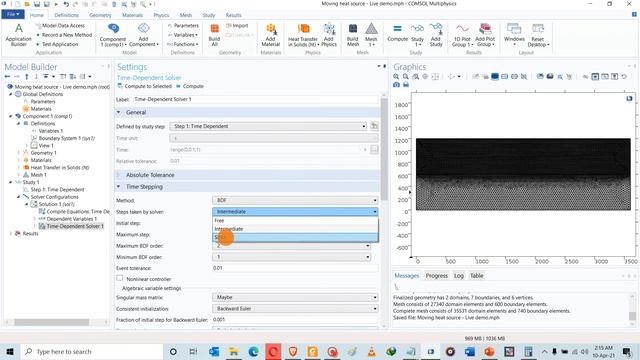The image size is (640, 360).
Task: Open File Explorer from the taskbar
Action: click(233, 351)
